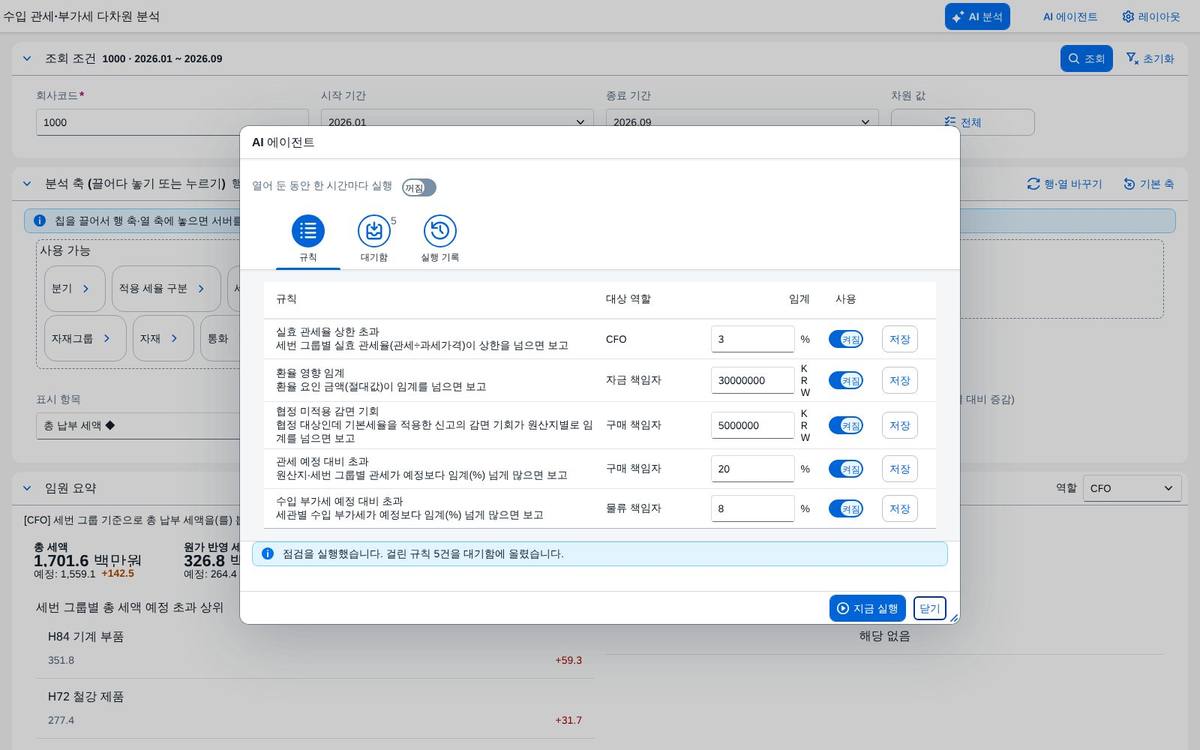The height and width of the screenshot is (750, 1200).
Task: Open the 대기함 inbox icon tab
Action: (374, 231)
